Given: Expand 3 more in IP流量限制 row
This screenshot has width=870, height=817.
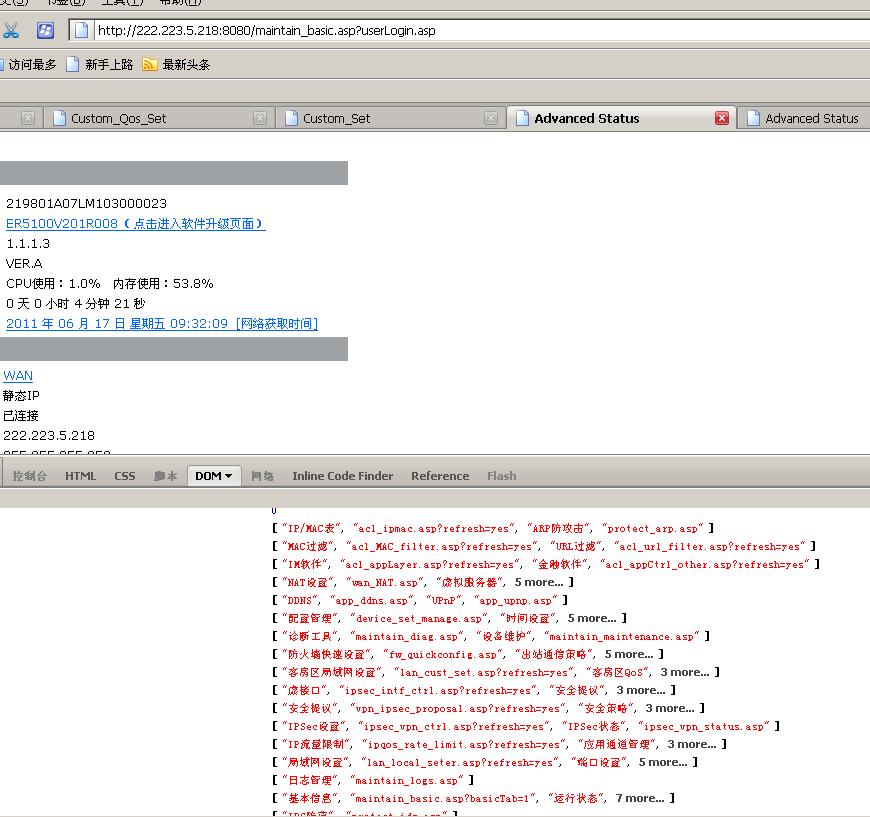Looking at the screenshot, I should 692,744.
